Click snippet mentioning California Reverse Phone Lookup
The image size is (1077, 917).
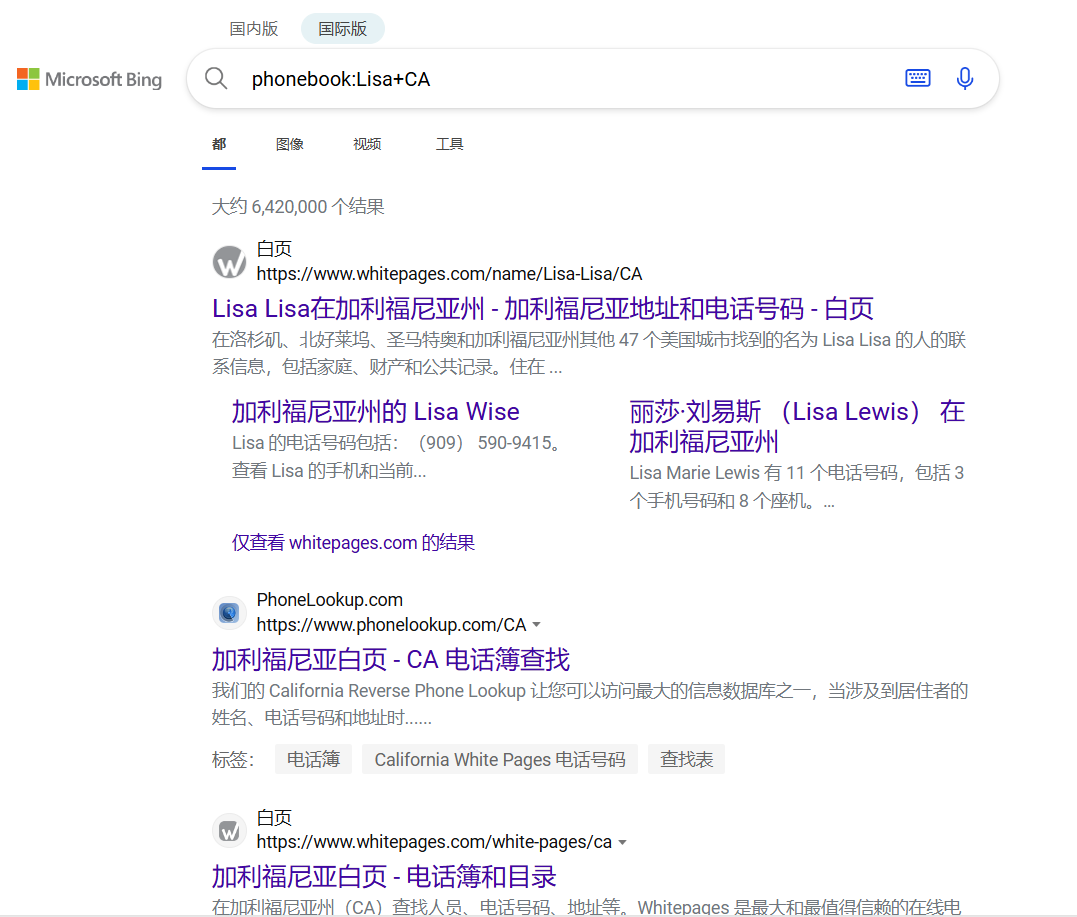point(590,705)
